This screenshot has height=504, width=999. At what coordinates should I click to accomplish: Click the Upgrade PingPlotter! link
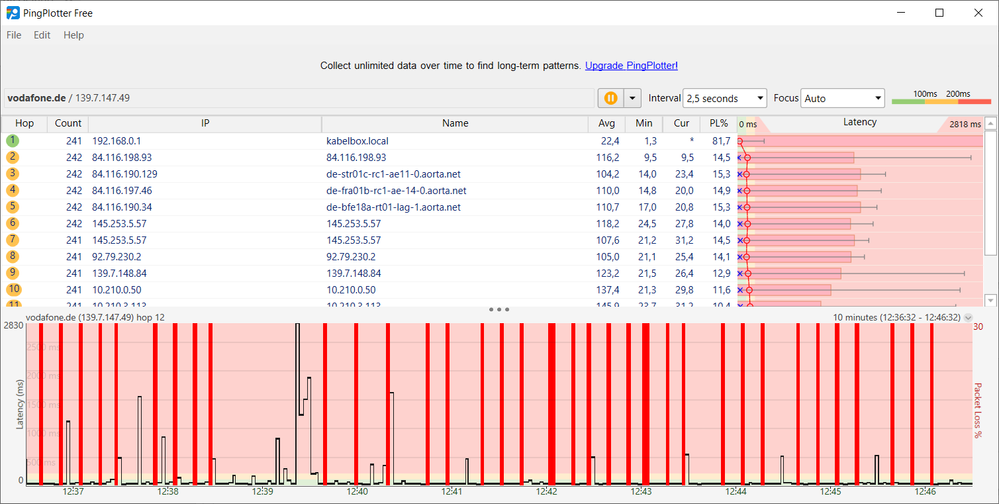tap(631, 65)
